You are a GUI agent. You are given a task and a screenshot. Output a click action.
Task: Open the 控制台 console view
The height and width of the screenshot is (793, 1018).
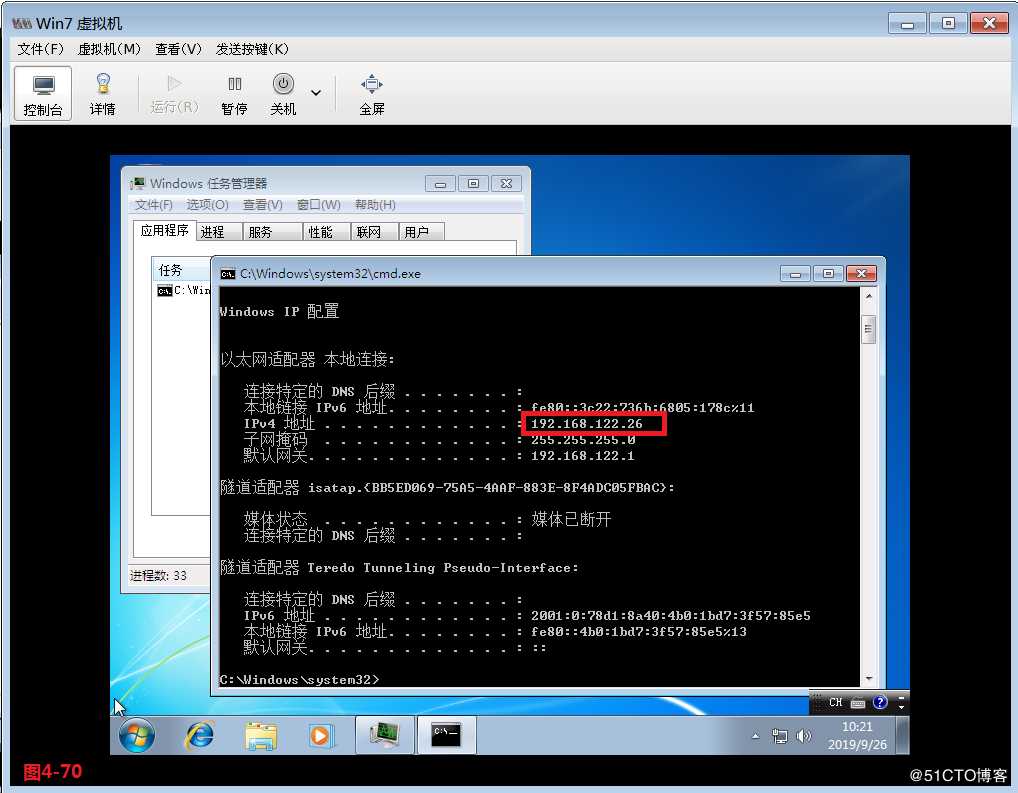click(43, 94)
